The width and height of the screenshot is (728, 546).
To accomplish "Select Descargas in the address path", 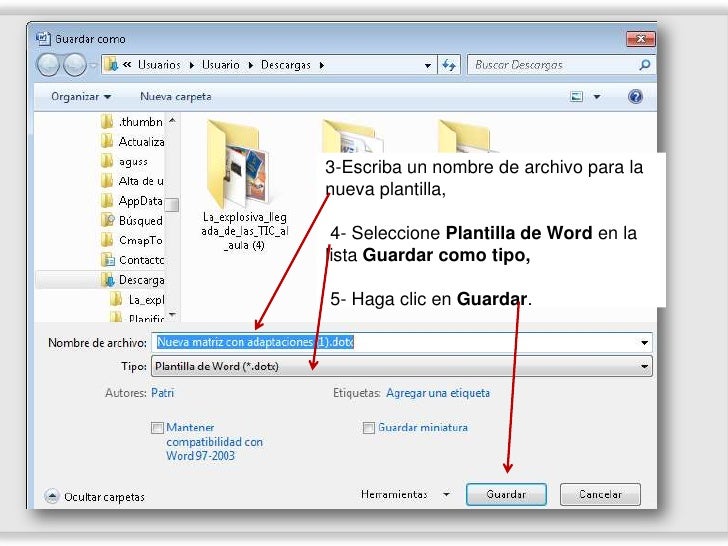I will coord(286,65).
